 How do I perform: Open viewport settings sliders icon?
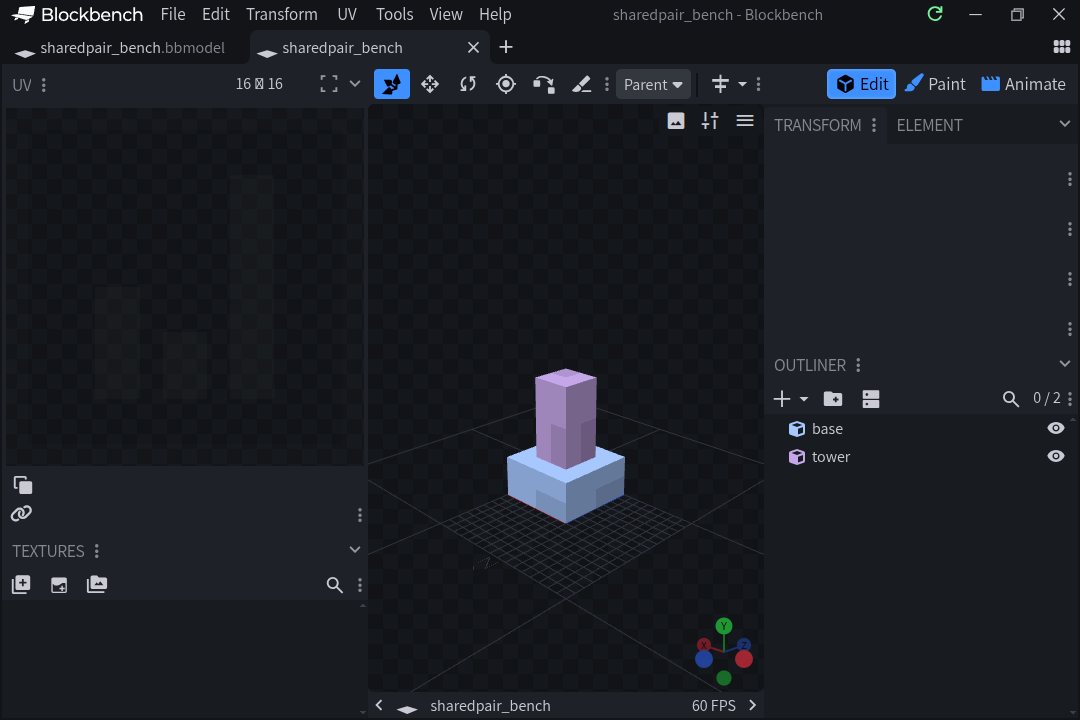click(710, 121)
